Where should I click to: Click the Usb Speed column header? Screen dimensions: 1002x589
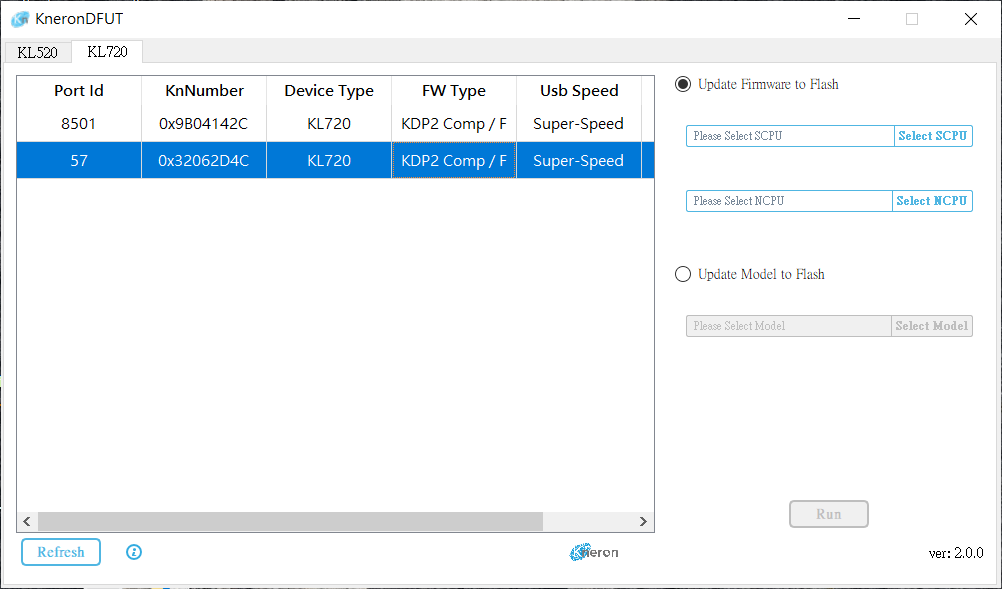pos(579,91)
